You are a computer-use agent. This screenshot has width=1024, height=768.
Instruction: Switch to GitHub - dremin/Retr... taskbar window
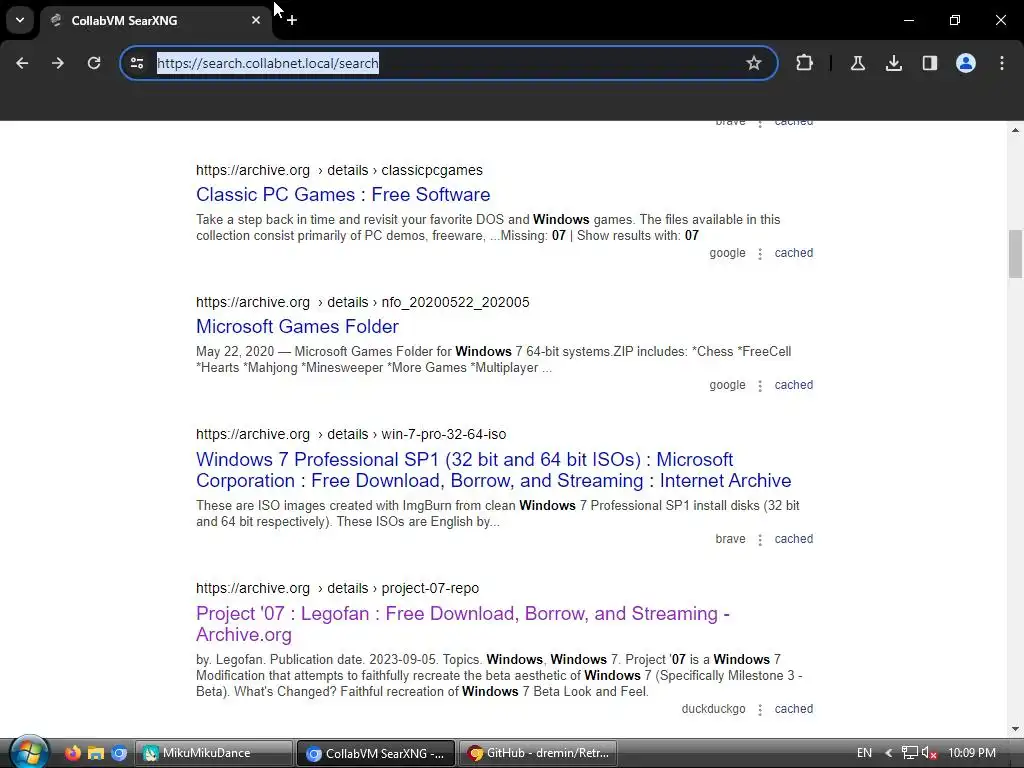(538, 753)
